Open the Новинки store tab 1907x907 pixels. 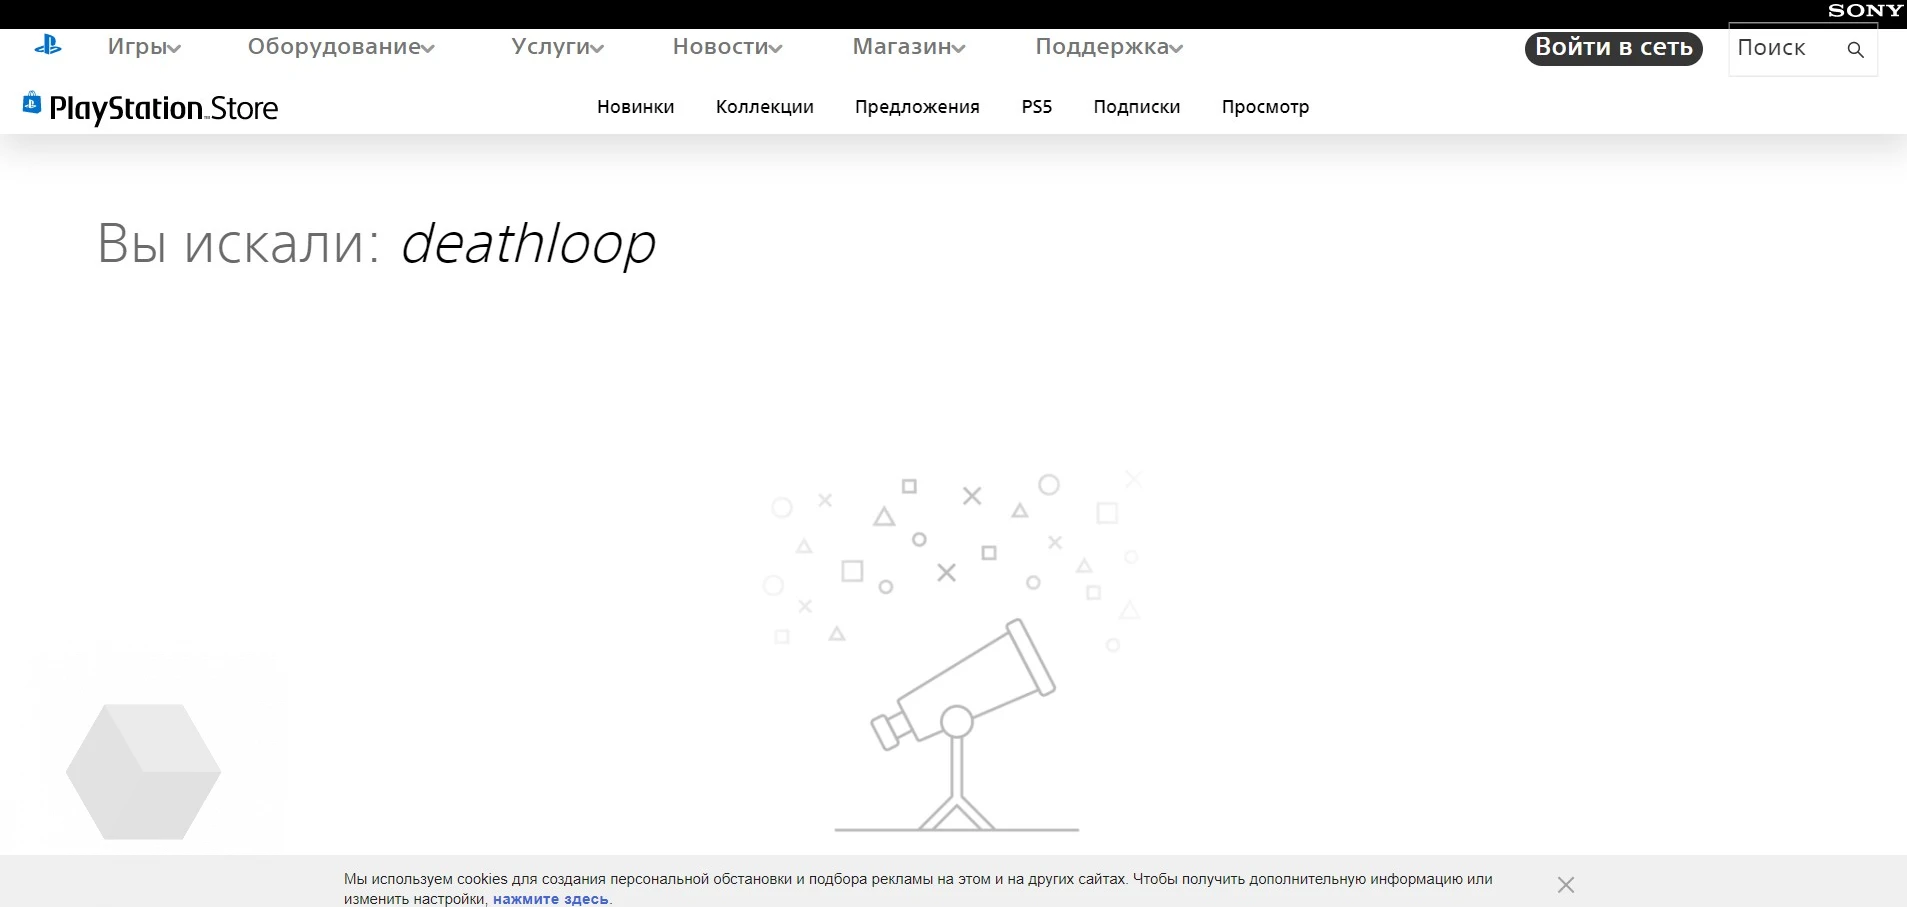(636, 107)
